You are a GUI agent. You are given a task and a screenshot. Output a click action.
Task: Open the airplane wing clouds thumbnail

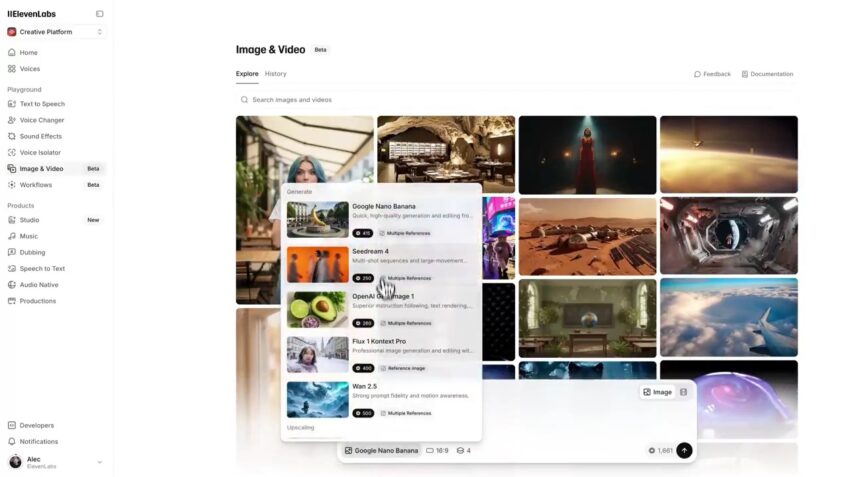point(729,317)
